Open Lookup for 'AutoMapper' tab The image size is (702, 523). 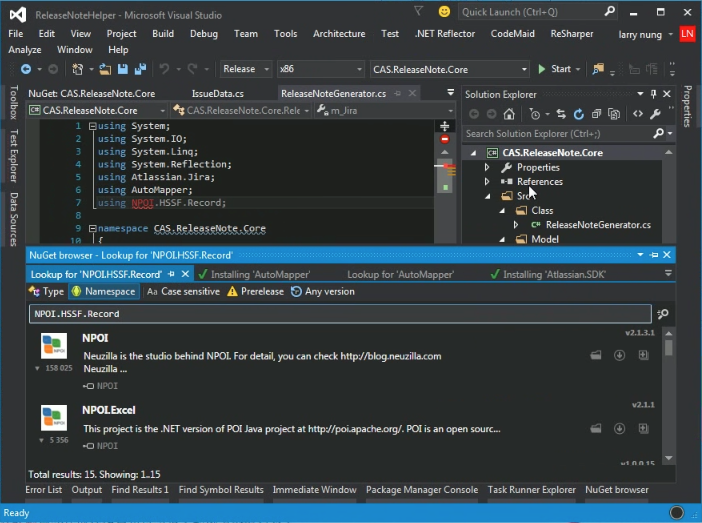(x=401, y=274)
